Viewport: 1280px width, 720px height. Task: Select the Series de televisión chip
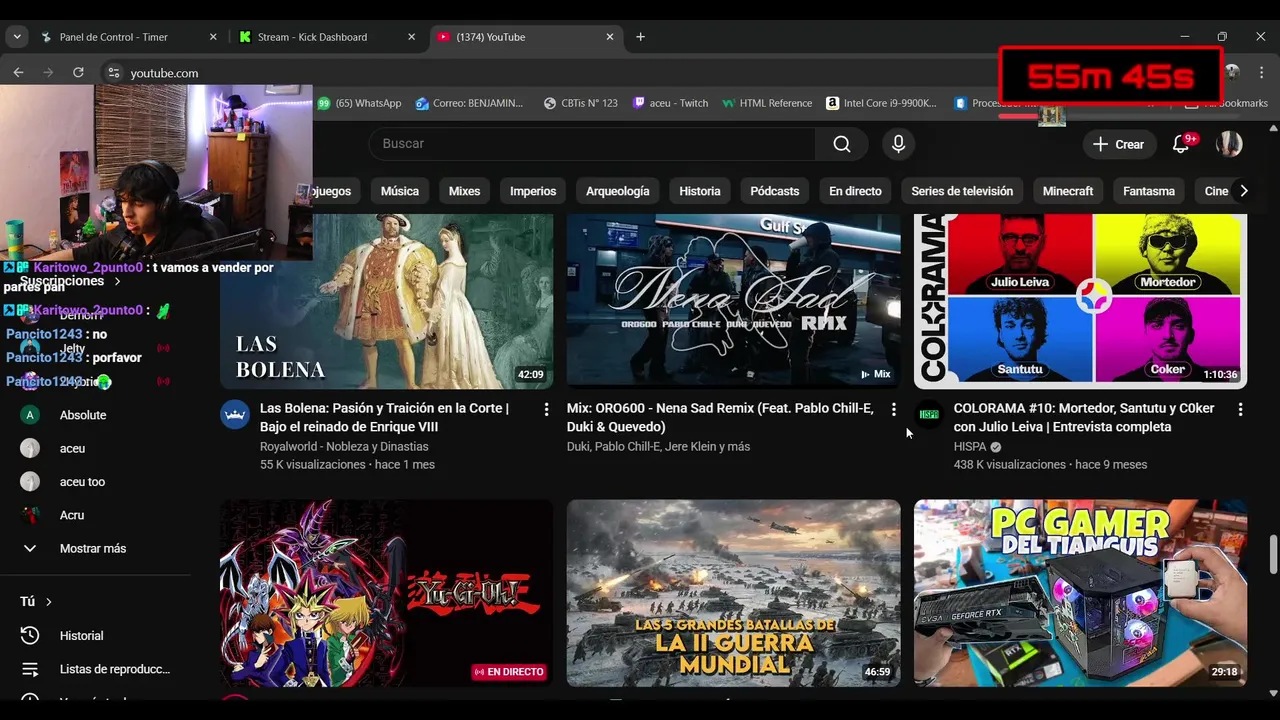[962, 191]
